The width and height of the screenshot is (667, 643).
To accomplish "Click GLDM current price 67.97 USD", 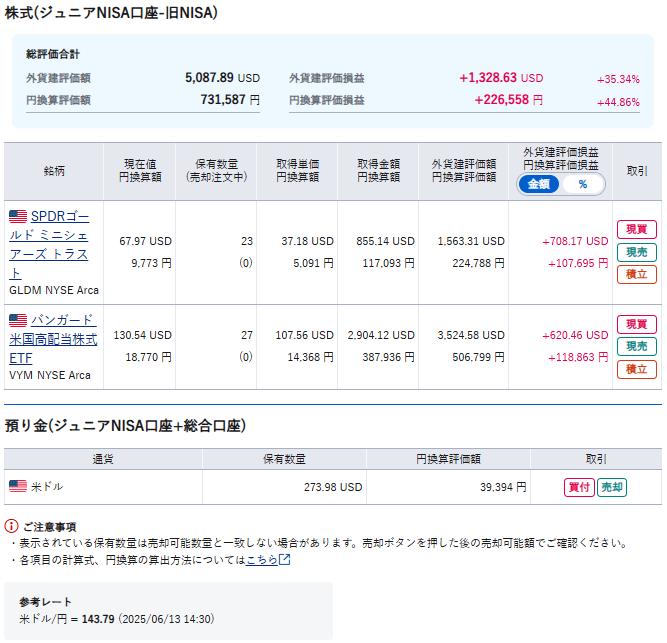I will pyautogui.click(x=145, y=242).
